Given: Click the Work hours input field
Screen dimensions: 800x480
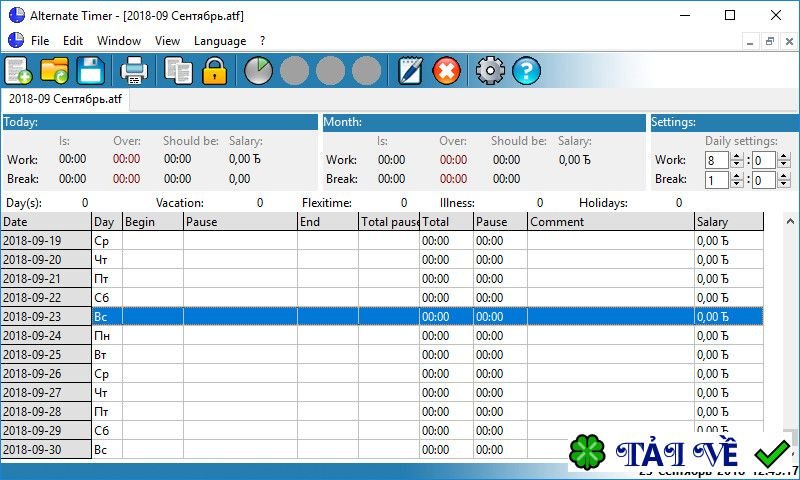Looking at the screenshot, I should click(716, 160).
